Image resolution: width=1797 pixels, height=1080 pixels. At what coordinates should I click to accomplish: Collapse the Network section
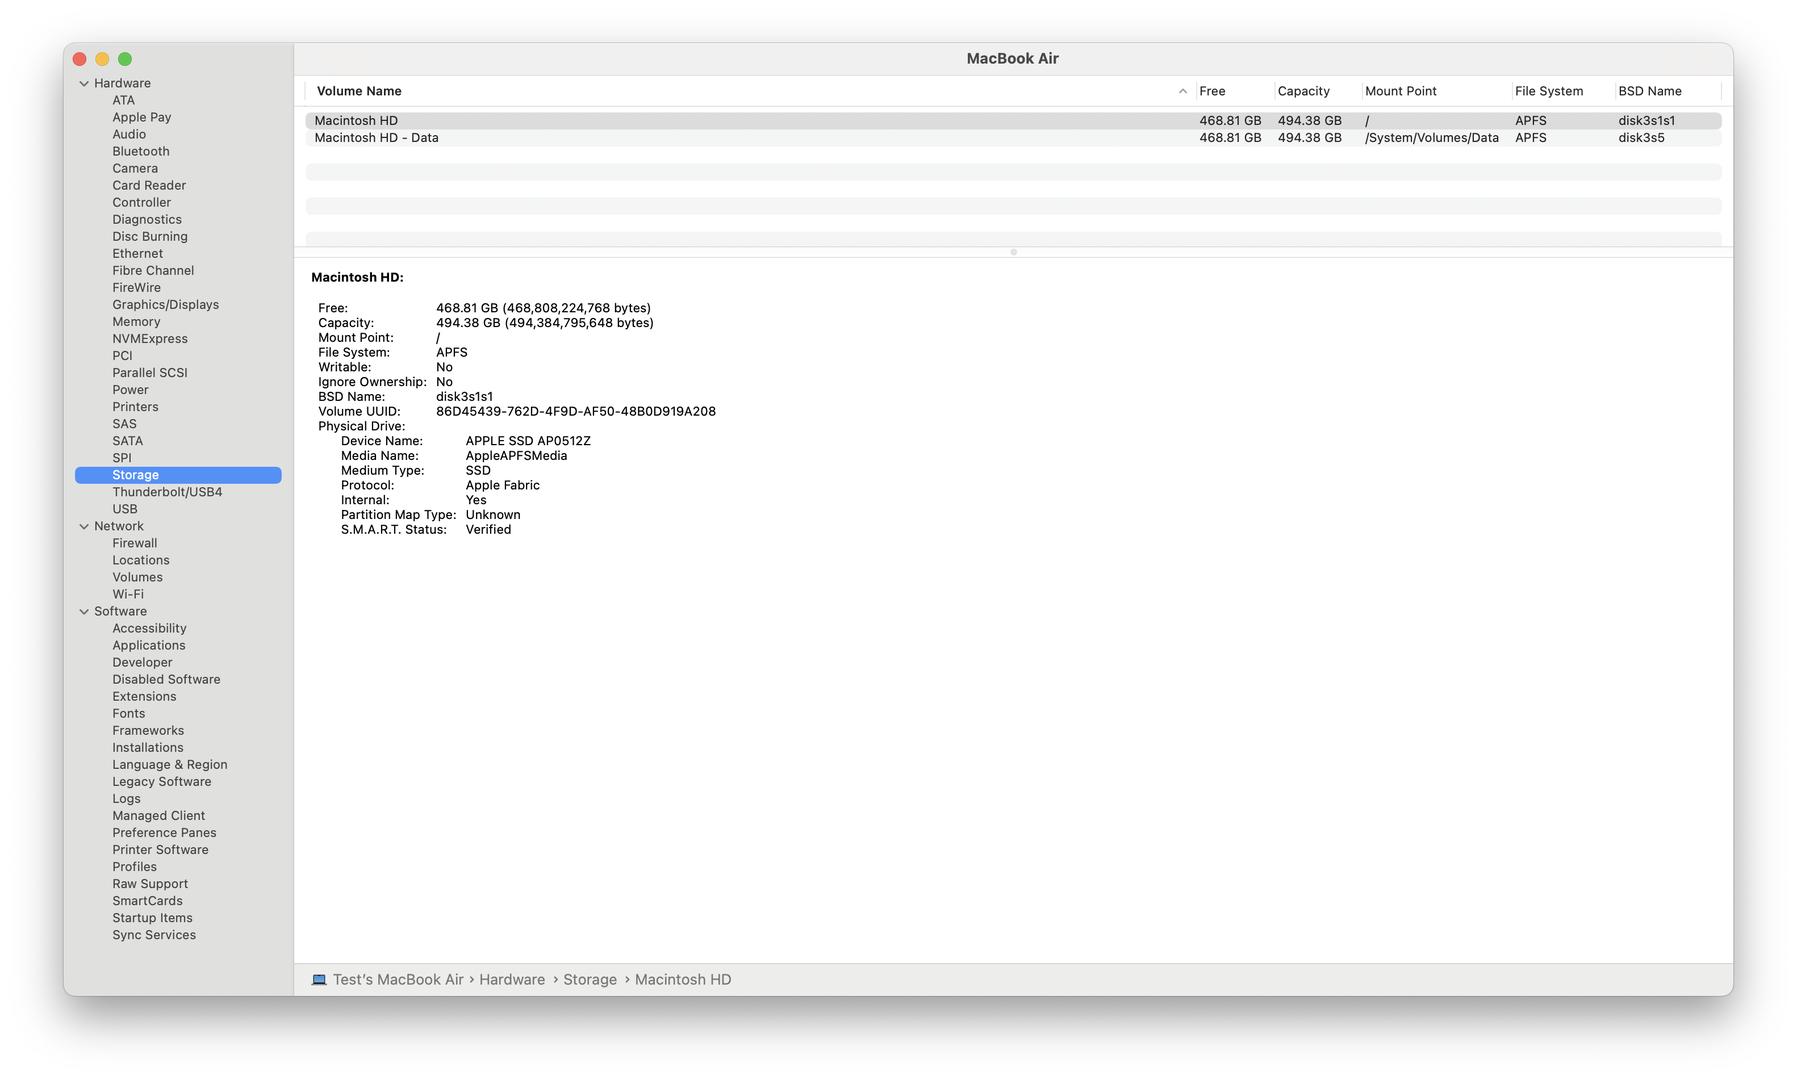[84, 527]
